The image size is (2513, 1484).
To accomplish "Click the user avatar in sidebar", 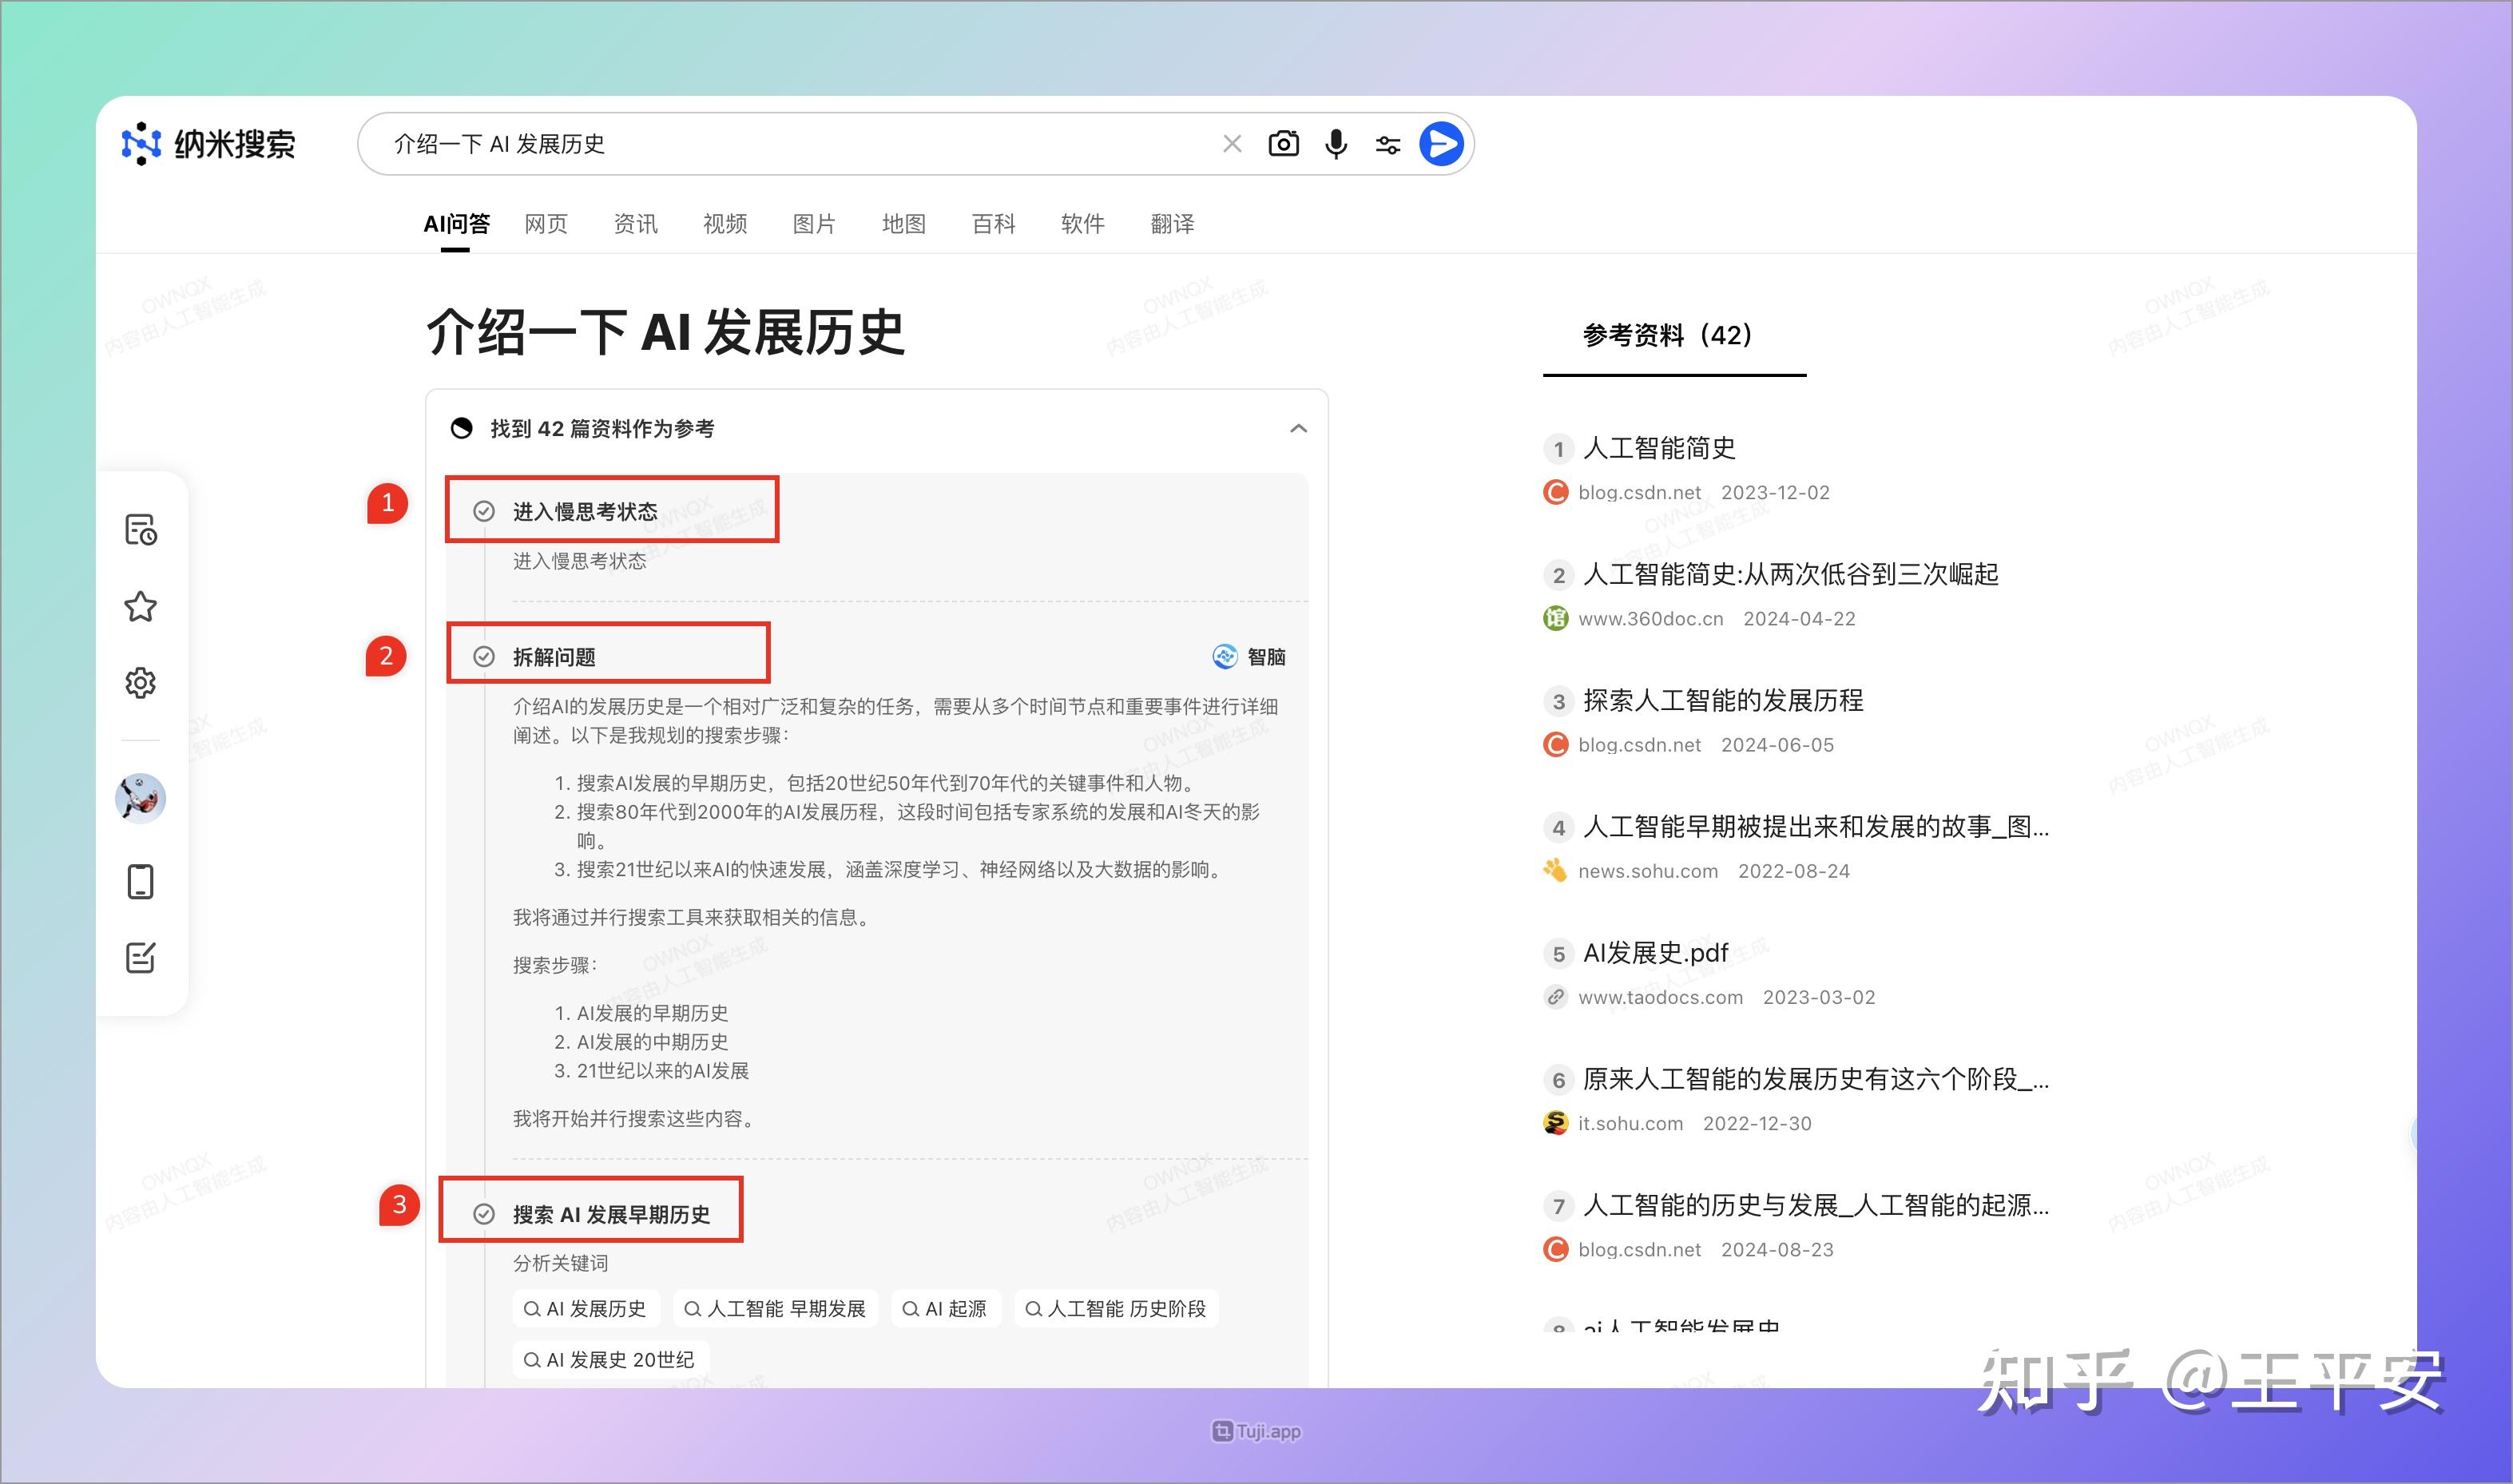I will coord(141,798).
